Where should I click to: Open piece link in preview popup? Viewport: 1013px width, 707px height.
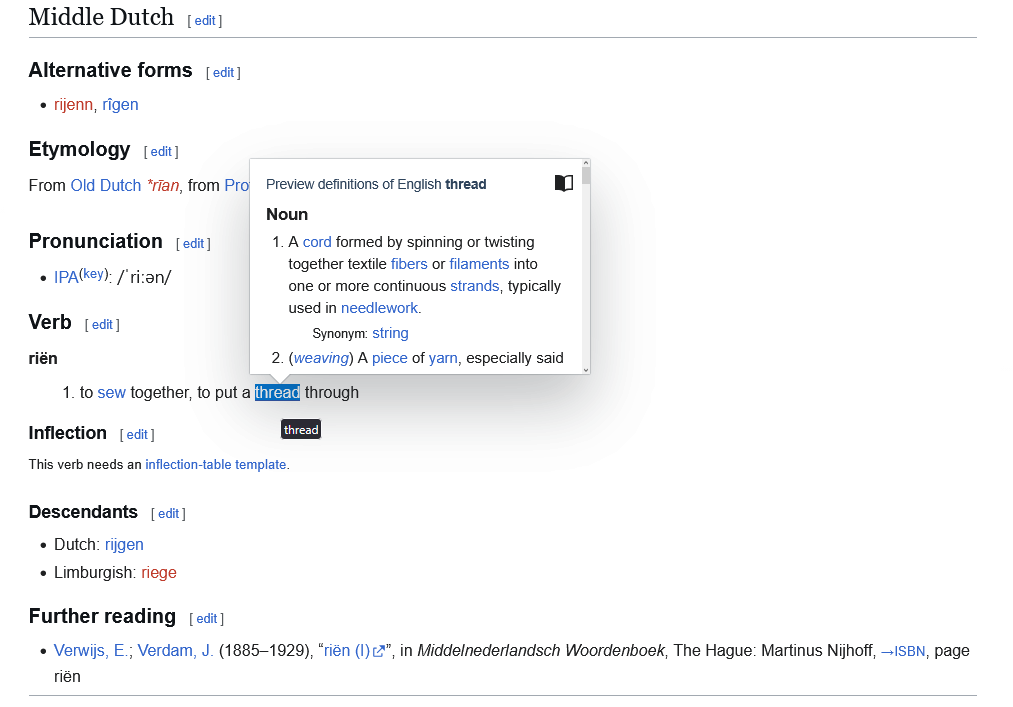pos(390,359)
